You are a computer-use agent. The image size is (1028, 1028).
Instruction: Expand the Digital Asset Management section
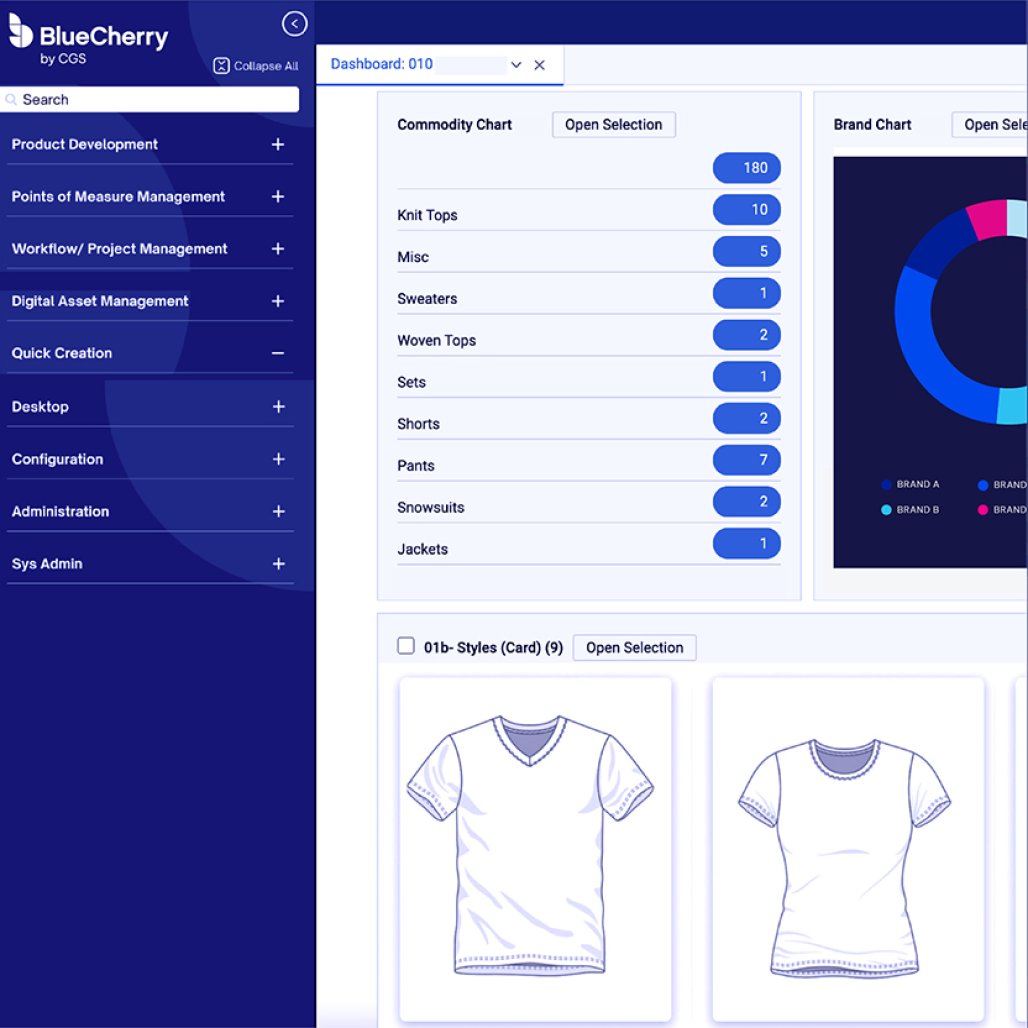[x=100, y=301]
